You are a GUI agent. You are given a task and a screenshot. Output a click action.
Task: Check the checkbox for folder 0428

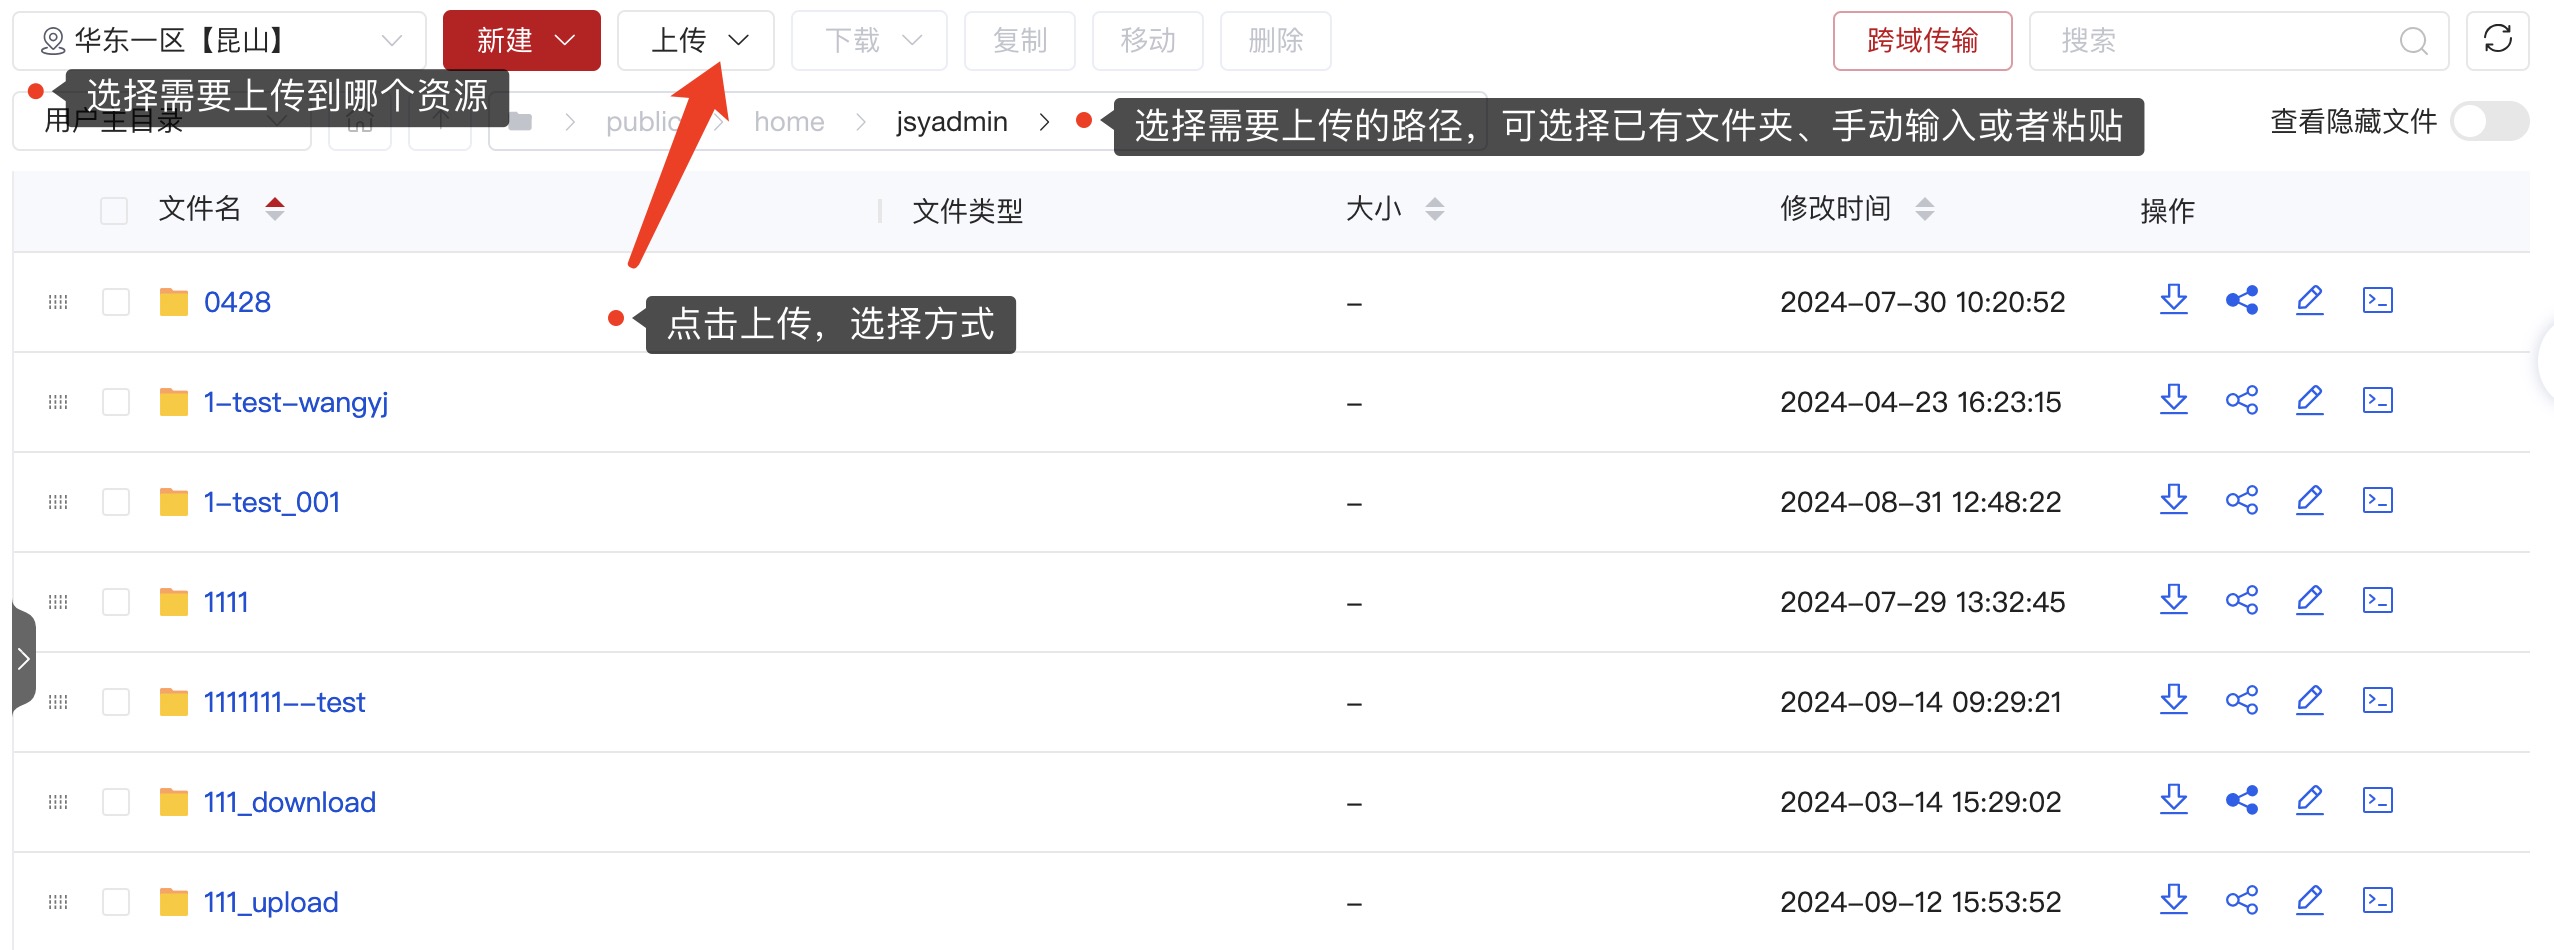click(116, 302)
